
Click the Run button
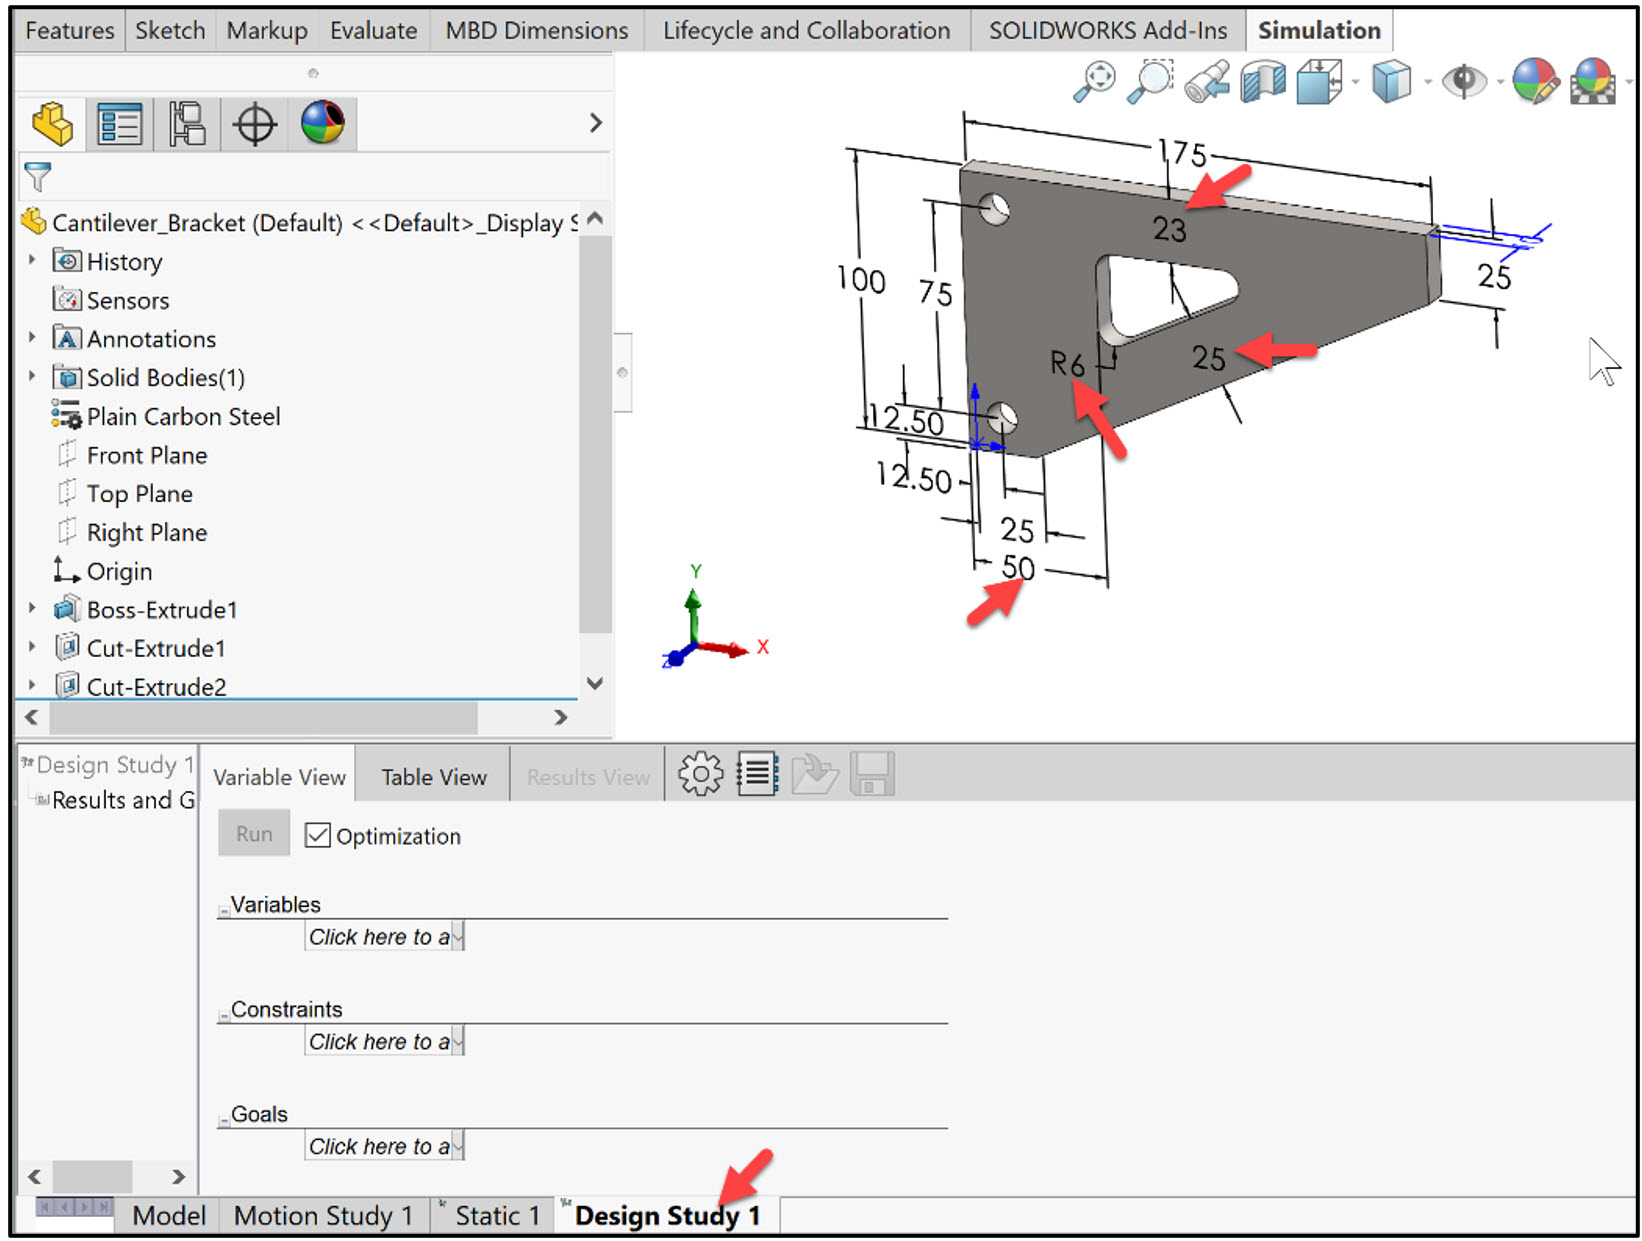click(x=253, y=833)
